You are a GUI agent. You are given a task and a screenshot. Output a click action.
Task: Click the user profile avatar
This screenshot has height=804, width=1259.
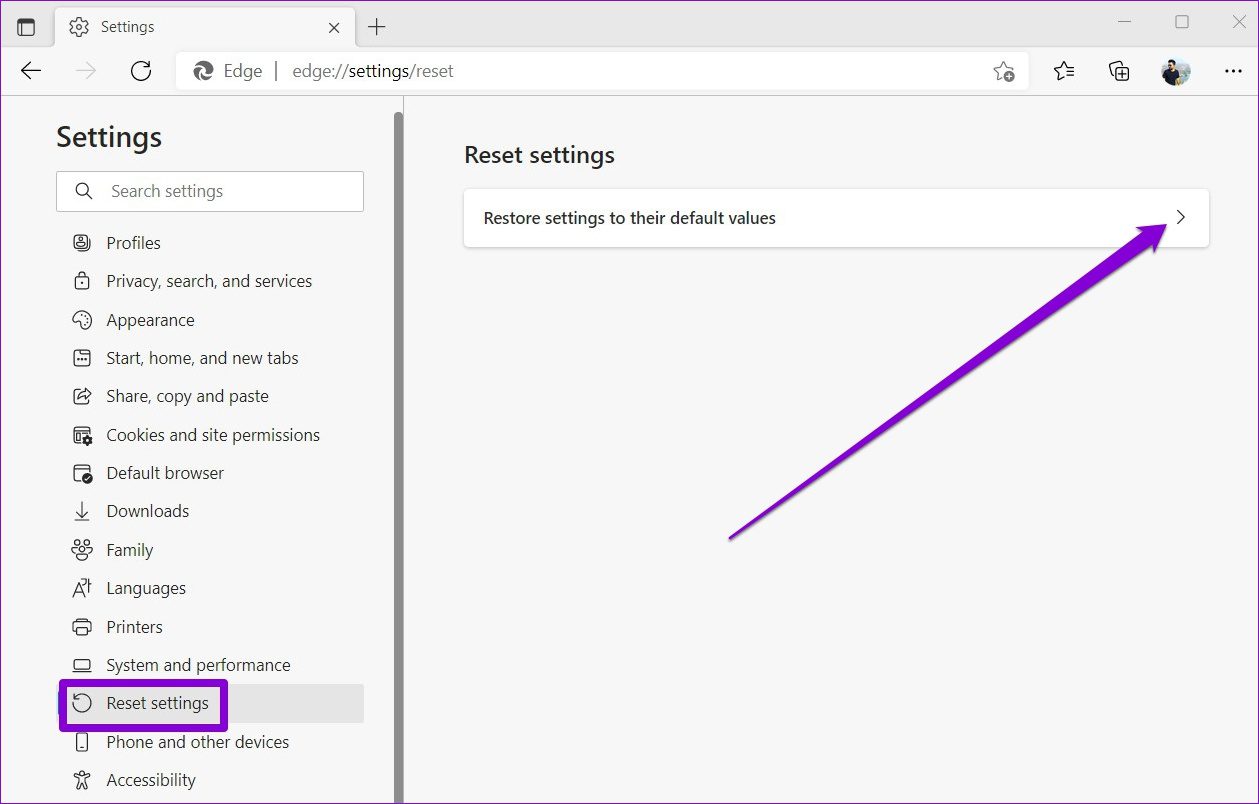[x=1175, y=71]
